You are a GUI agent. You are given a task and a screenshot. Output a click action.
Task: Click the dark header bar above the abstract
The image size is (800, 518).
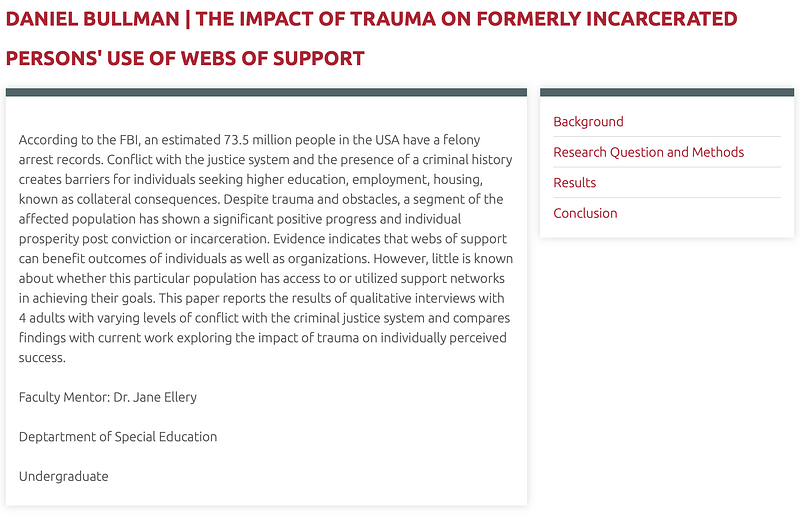point(266,92)
